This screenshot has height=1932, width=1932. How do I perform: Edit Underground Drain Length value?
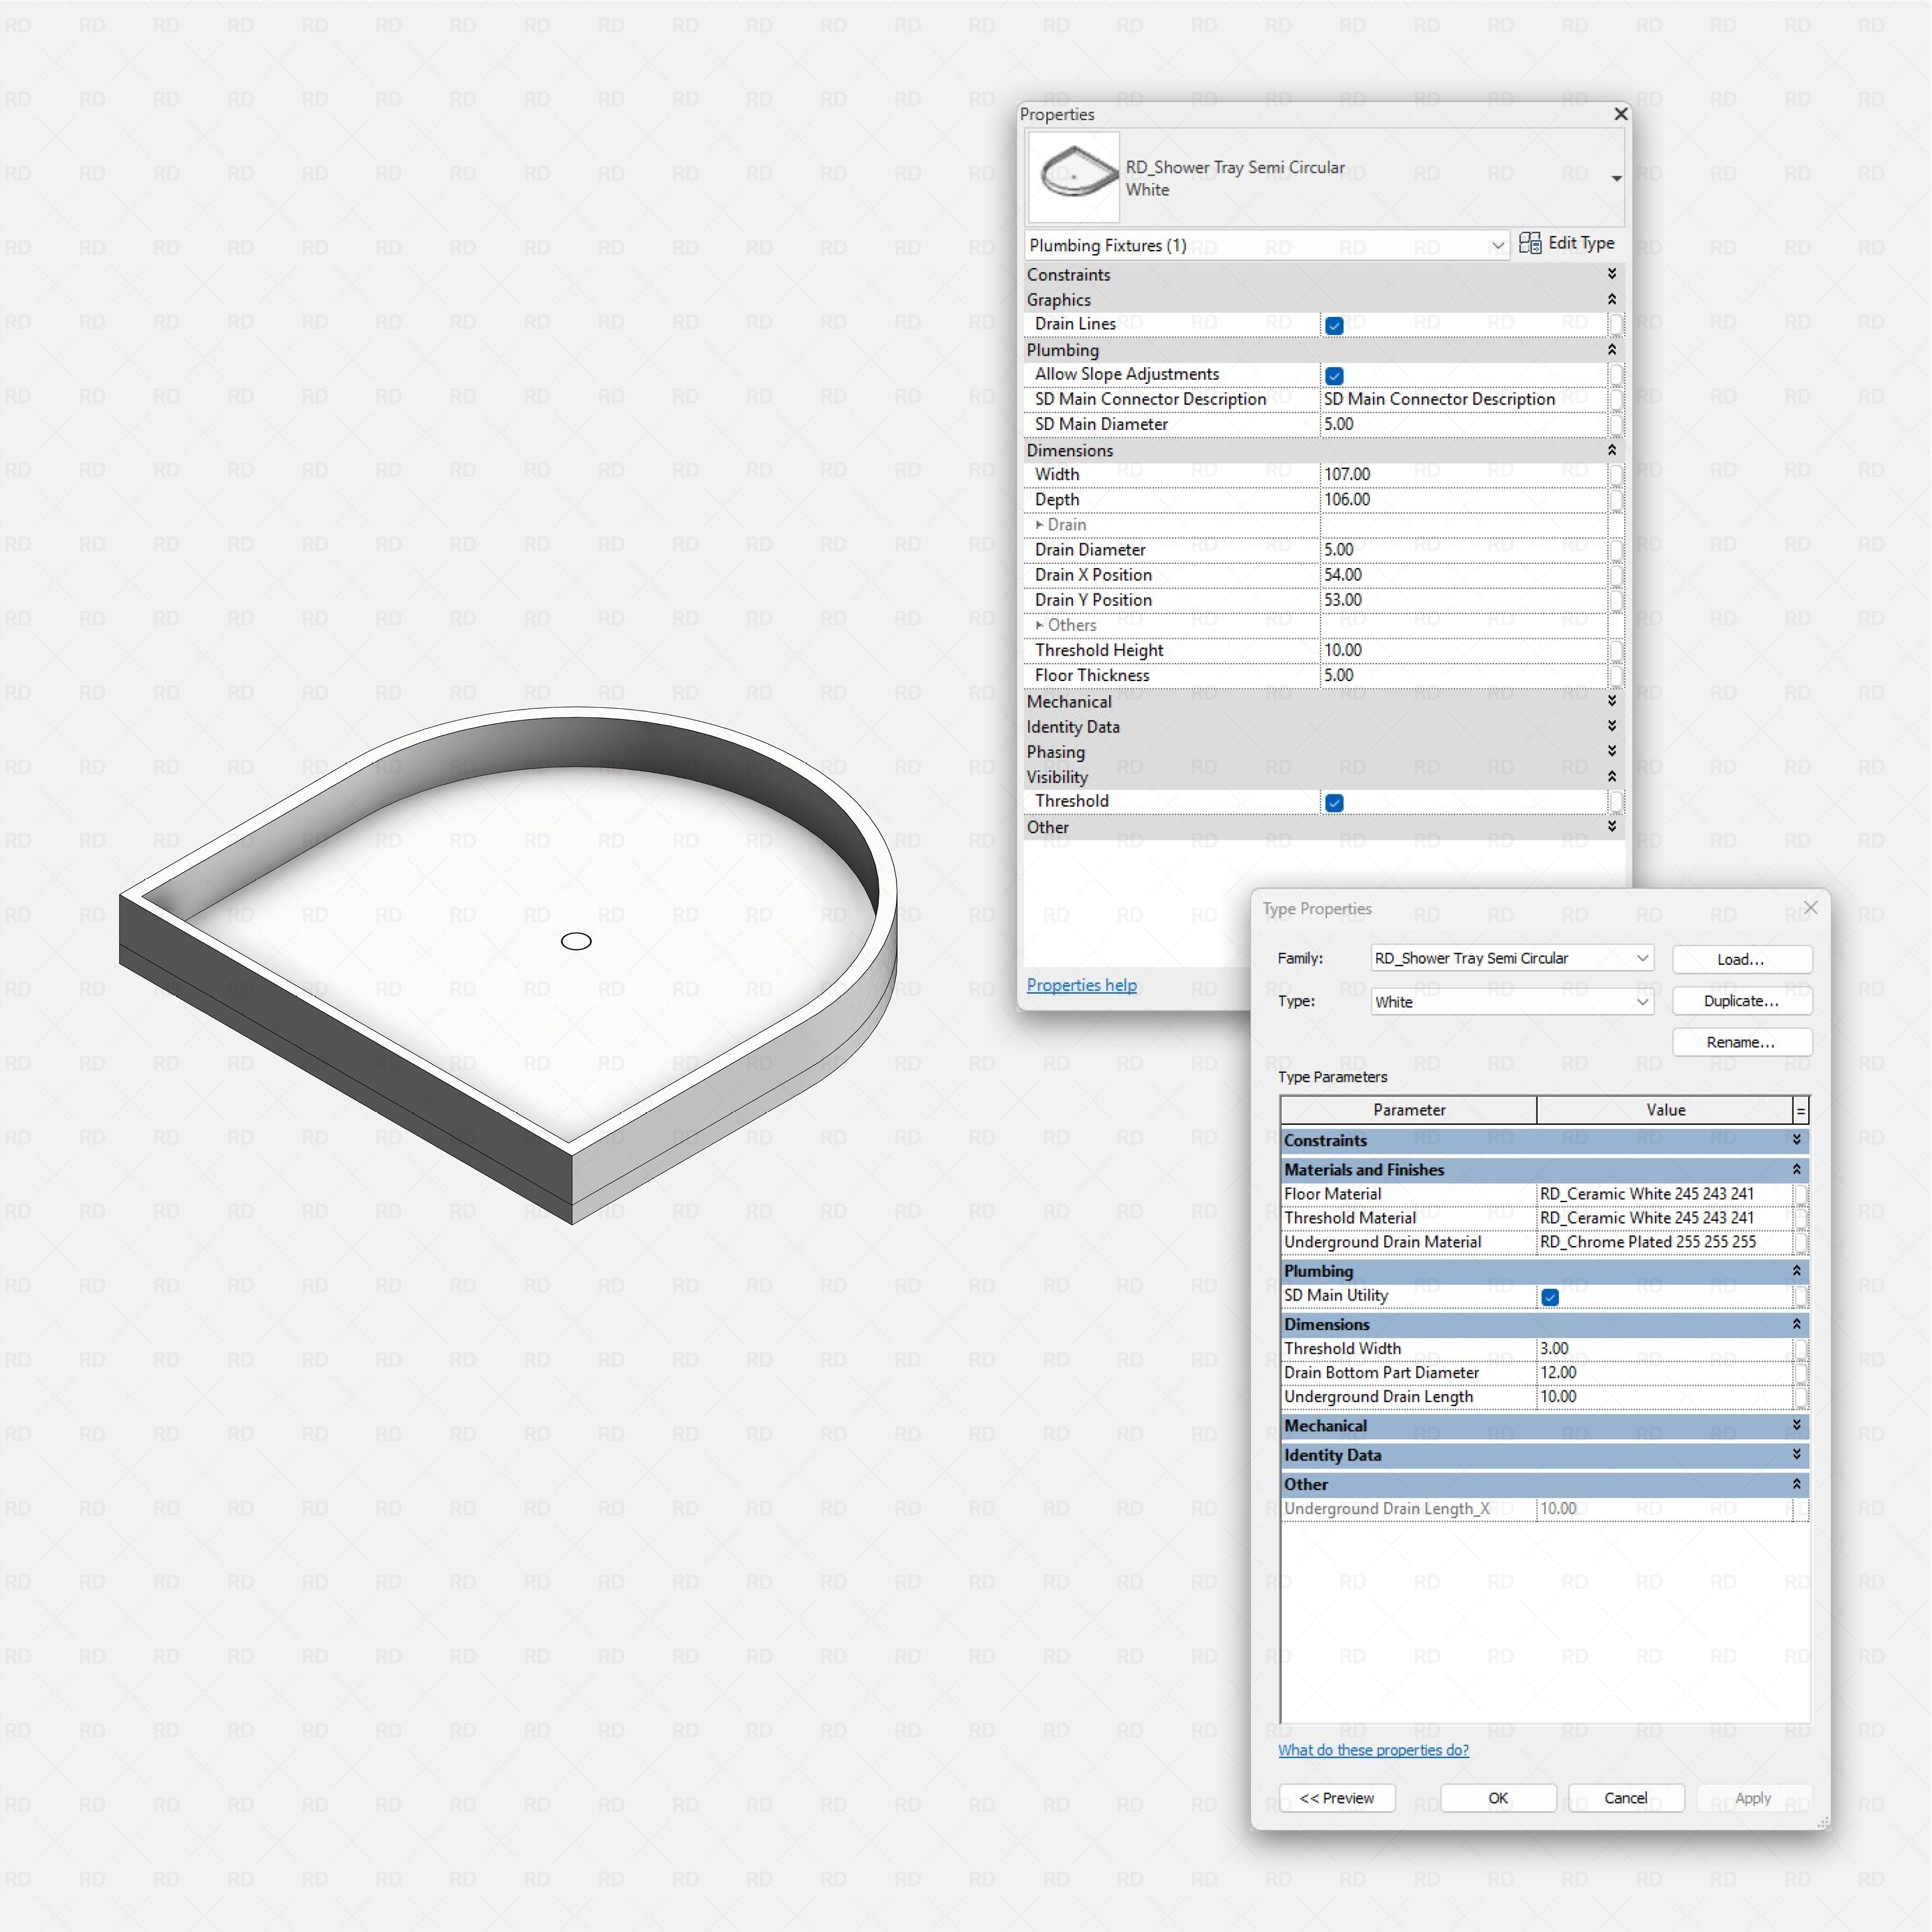click(1663, 1396)
